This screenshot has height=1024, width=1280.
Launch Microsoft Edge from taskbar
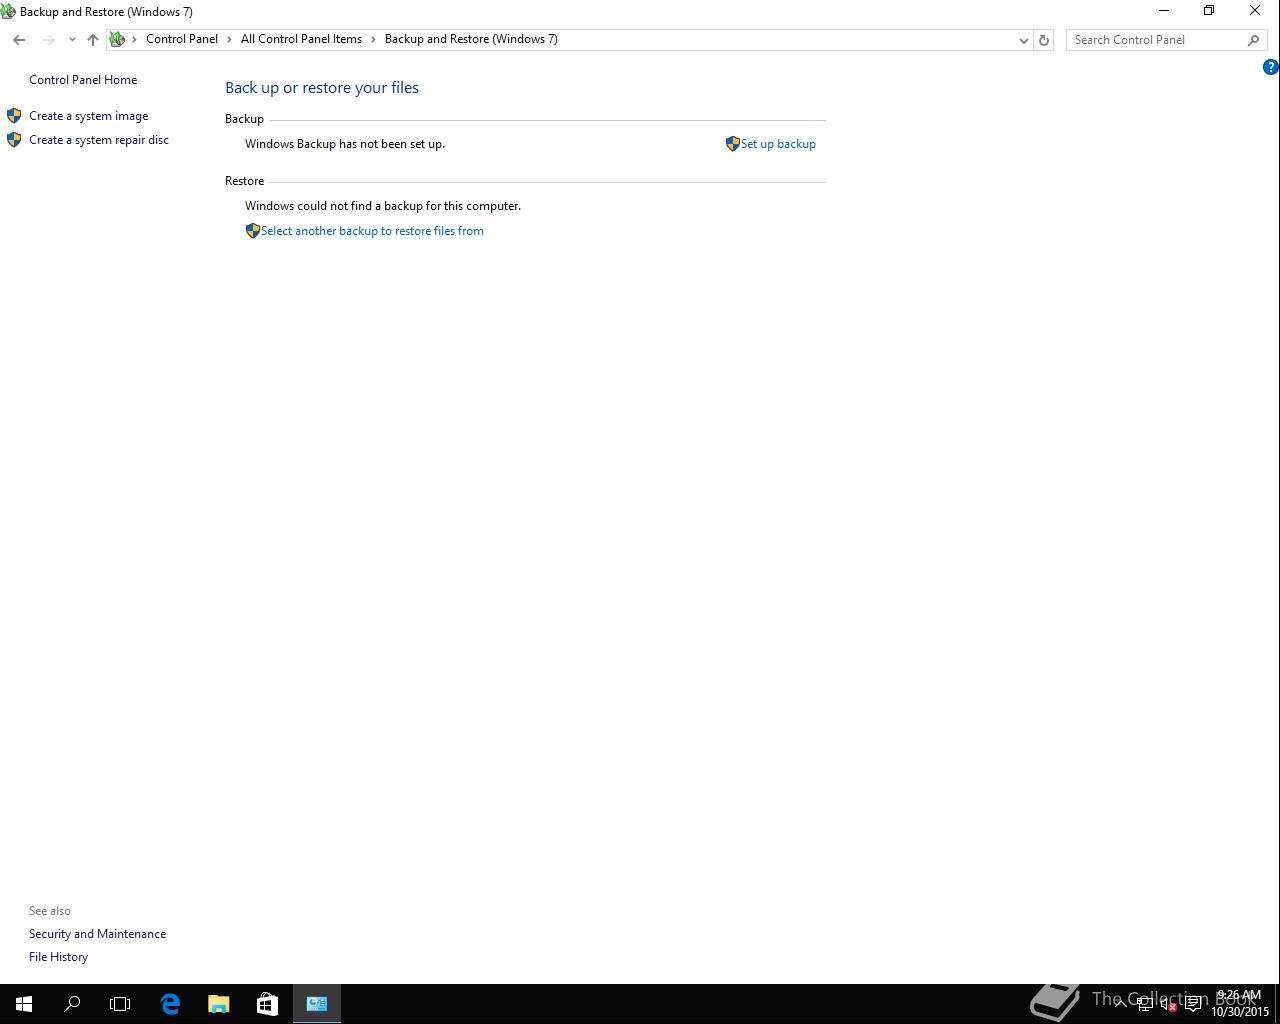coord(170,1004)
